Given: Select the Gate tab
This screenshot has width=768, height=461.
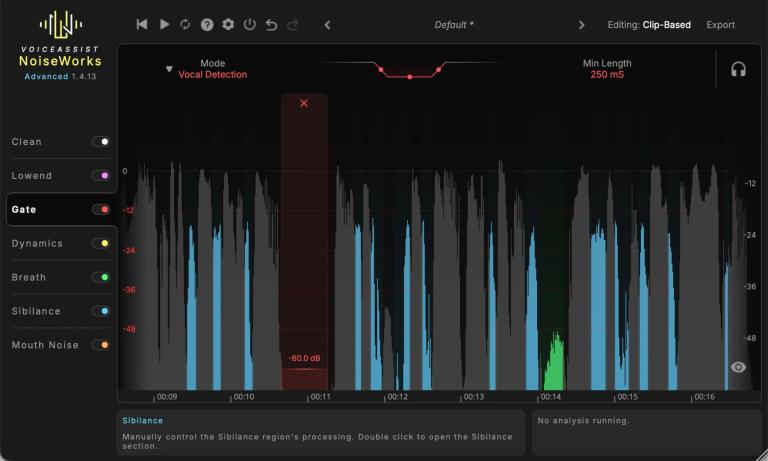Looking at the screenshot, I should (24, 209).
